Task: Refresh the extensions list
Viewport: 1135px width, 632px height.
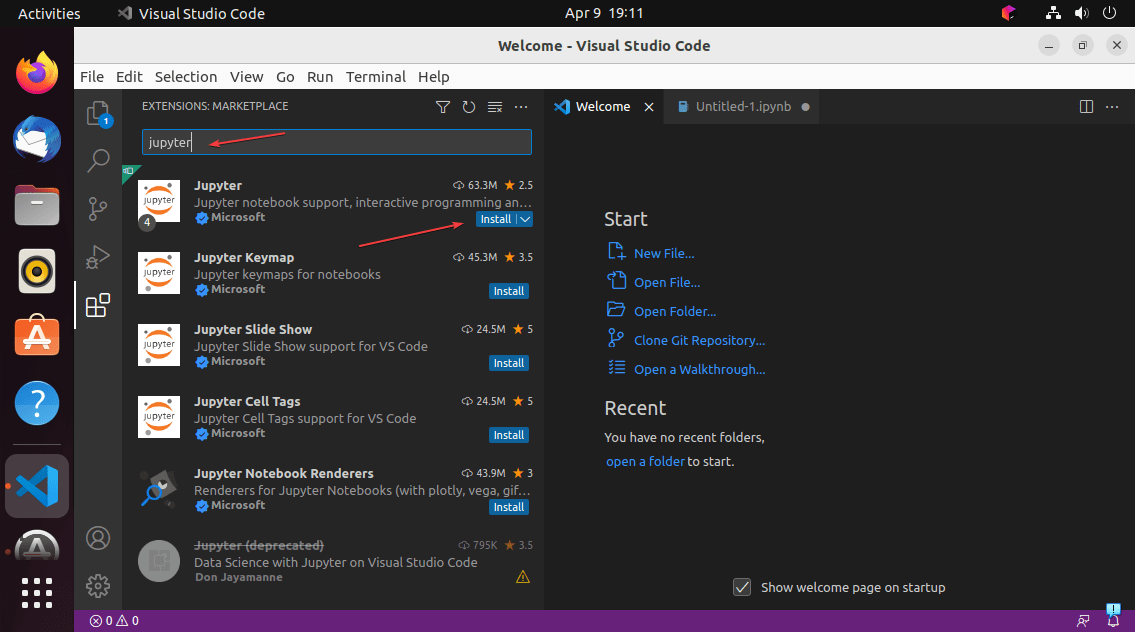Action: (469, 107)
